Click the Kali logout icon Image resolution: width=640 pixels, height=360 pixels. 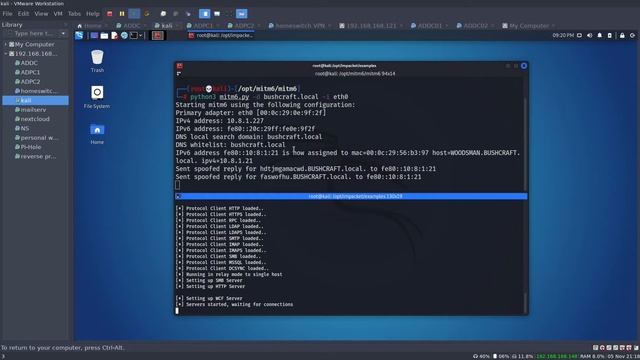tap(632, 36)
